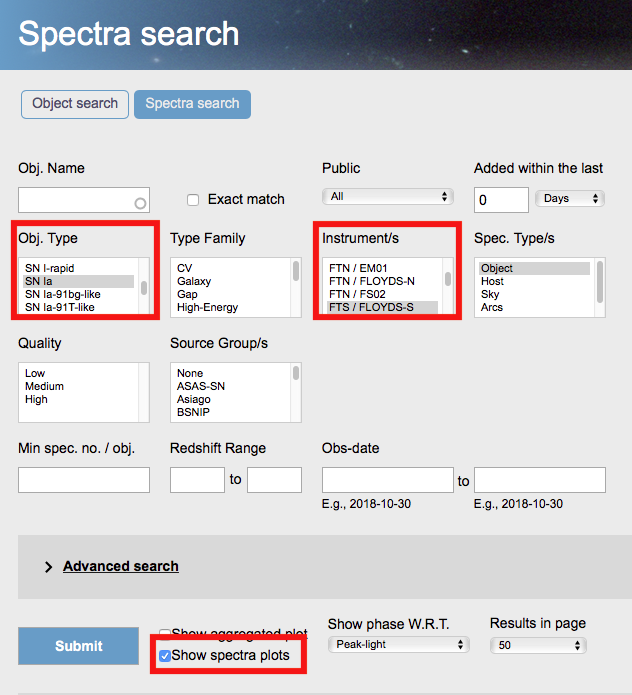Submit the spectra search form
Screen dimensions: 632x695
[78, 646]
